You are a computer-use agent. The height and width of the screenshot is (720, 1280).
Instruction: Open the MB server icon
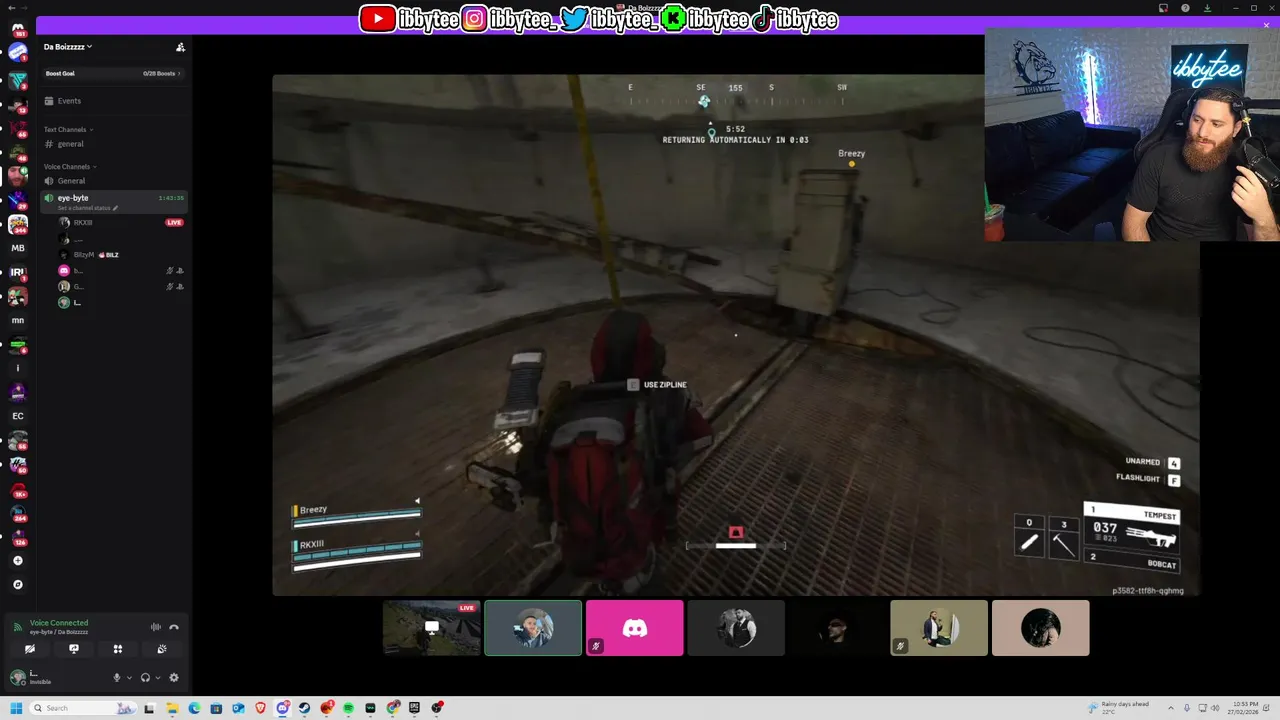(18, 248)
